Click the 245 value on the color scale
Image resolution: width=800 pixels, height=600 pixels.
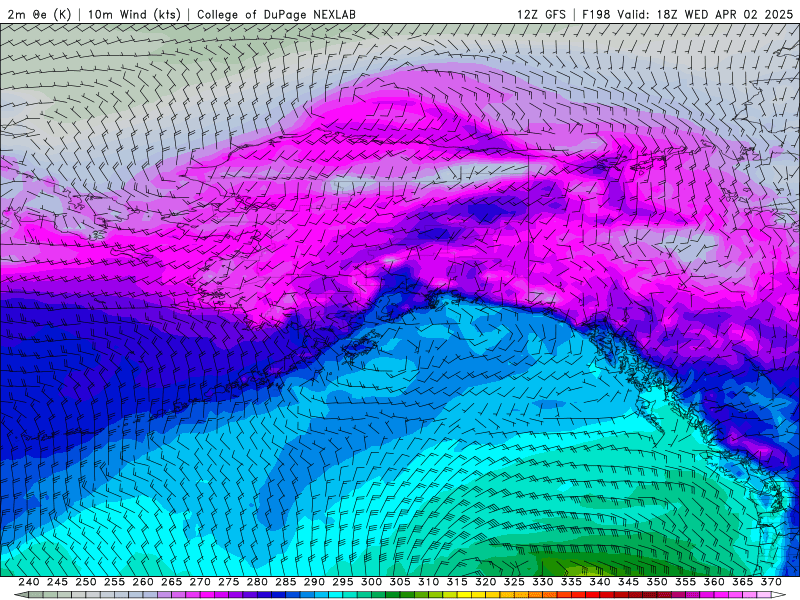[x=57, y=582]
